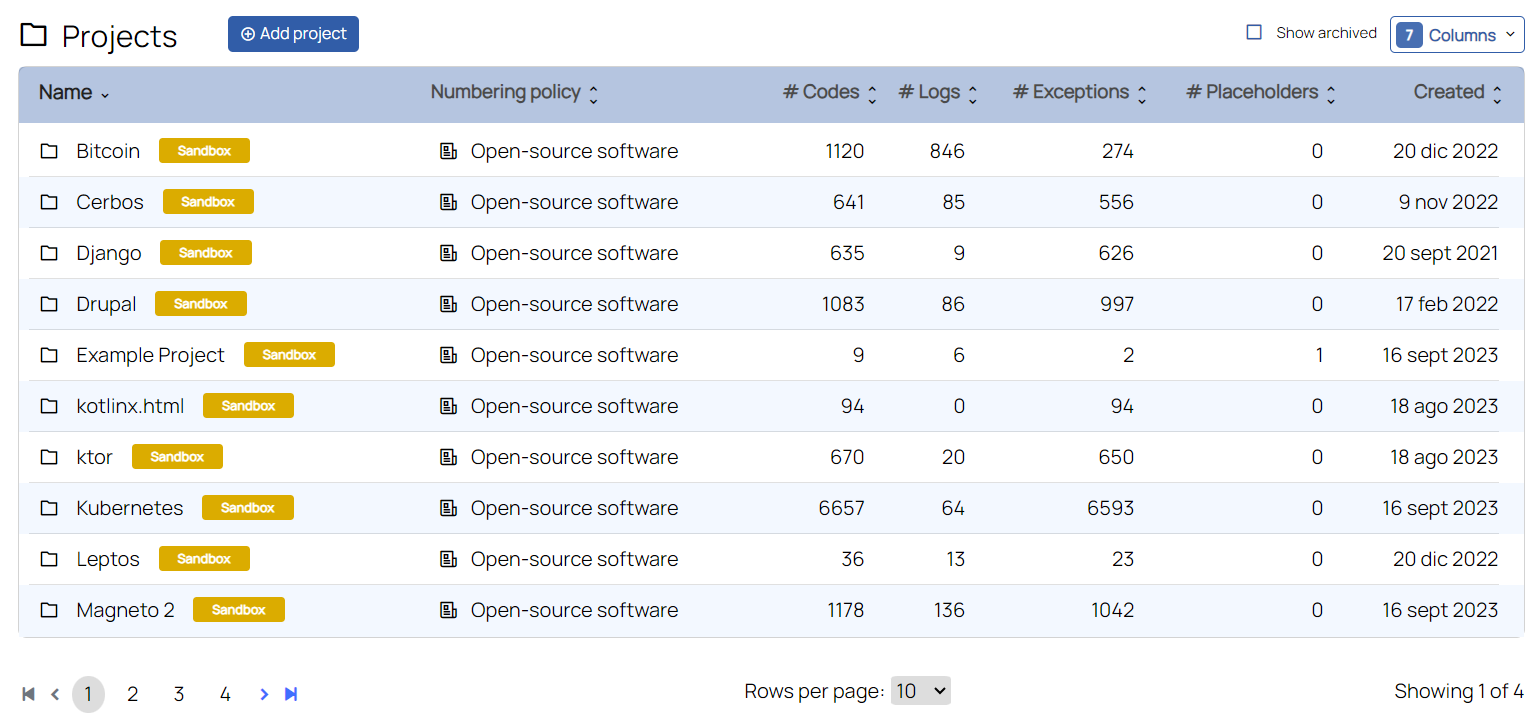The image size is (1537, 723).
Task: Go to previous page arrow
Action: click(x=55, y=694)
